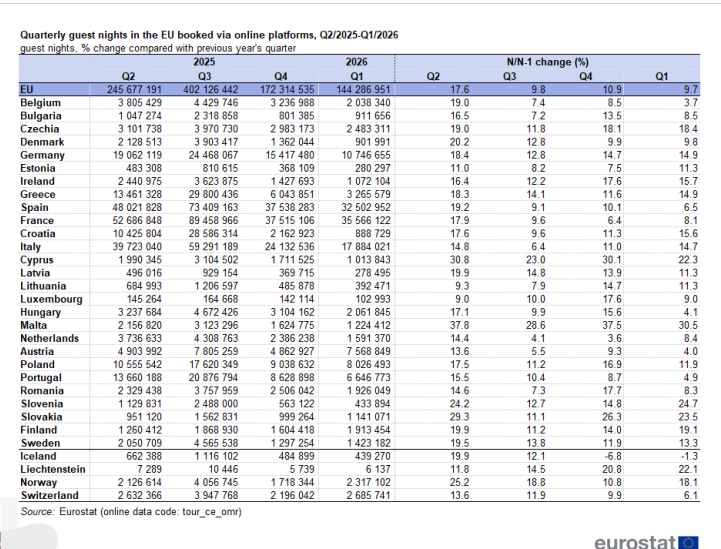Screen dimensions: 721x549
Task: Click the 2026 Q1 column header
Action: pyautogui.click(x=357, y=76)
